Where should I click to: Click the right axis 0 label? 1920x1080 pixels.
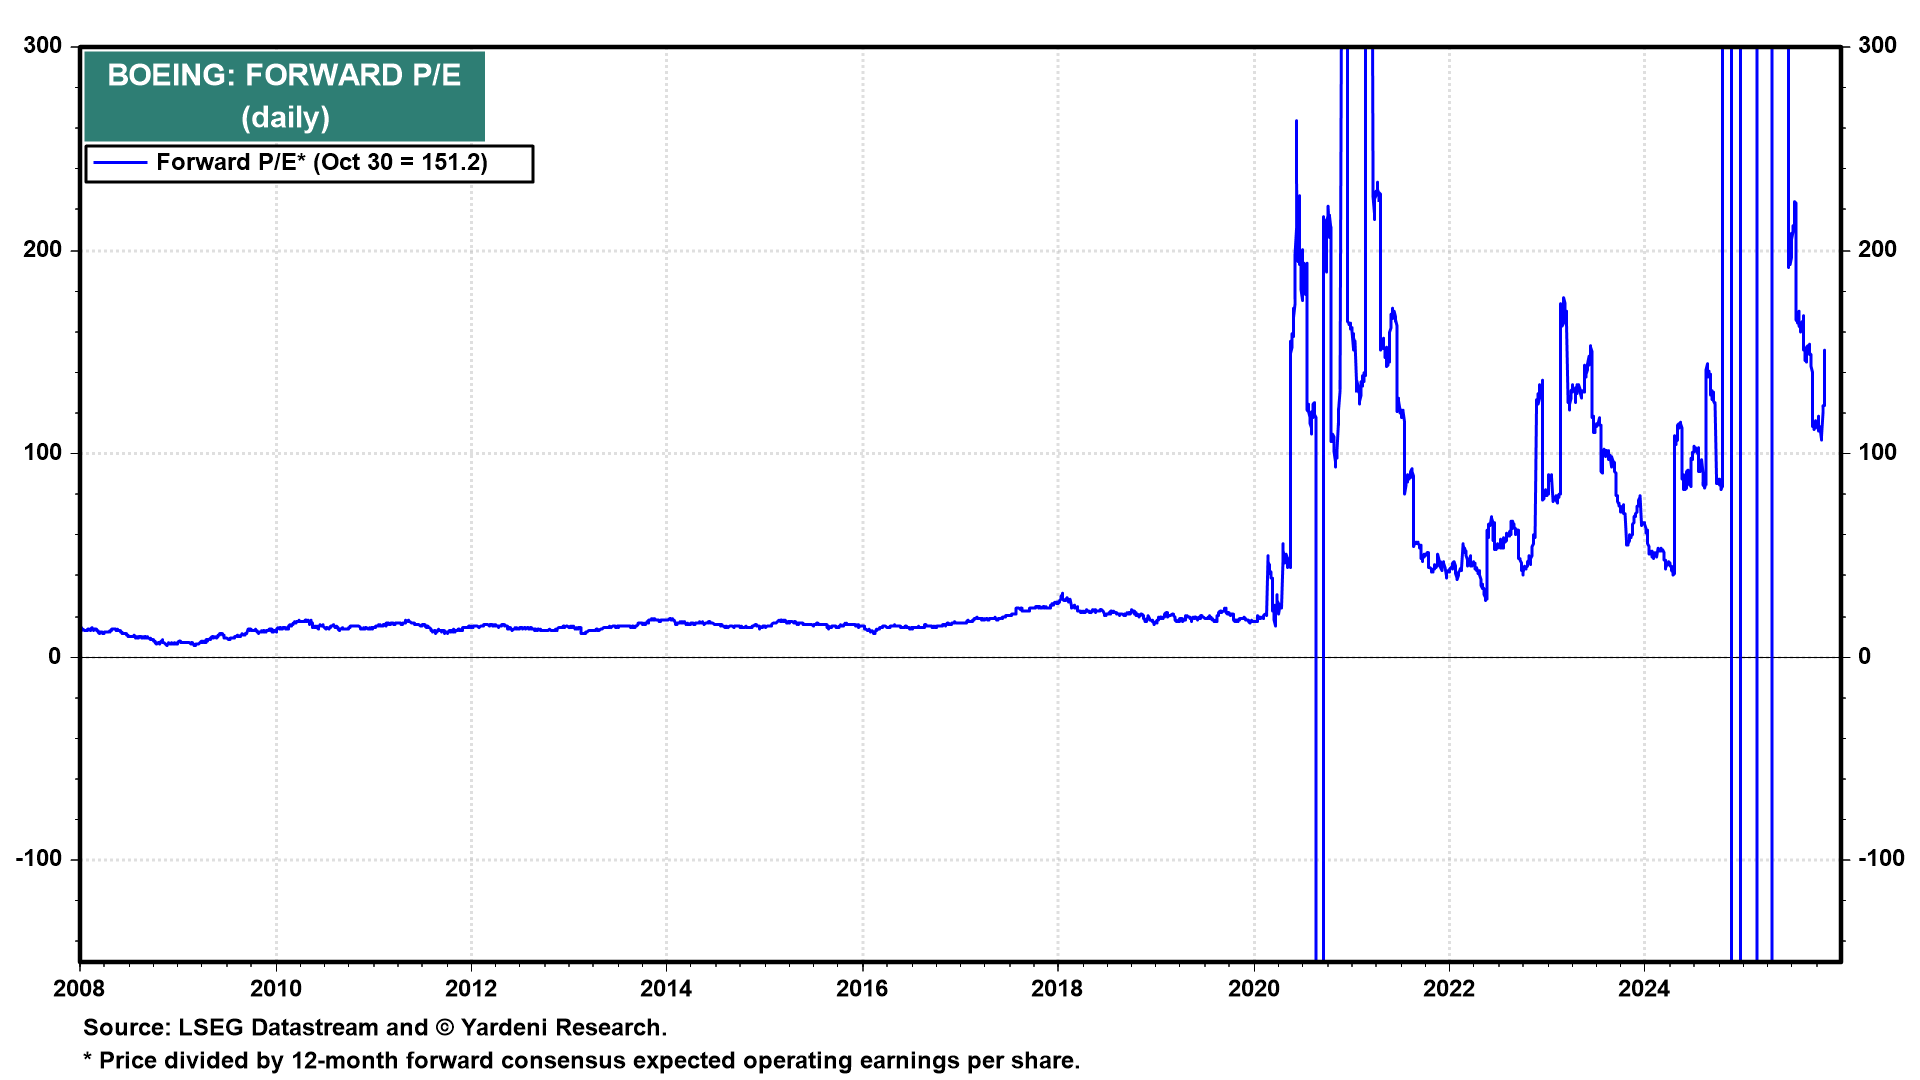1864,657
